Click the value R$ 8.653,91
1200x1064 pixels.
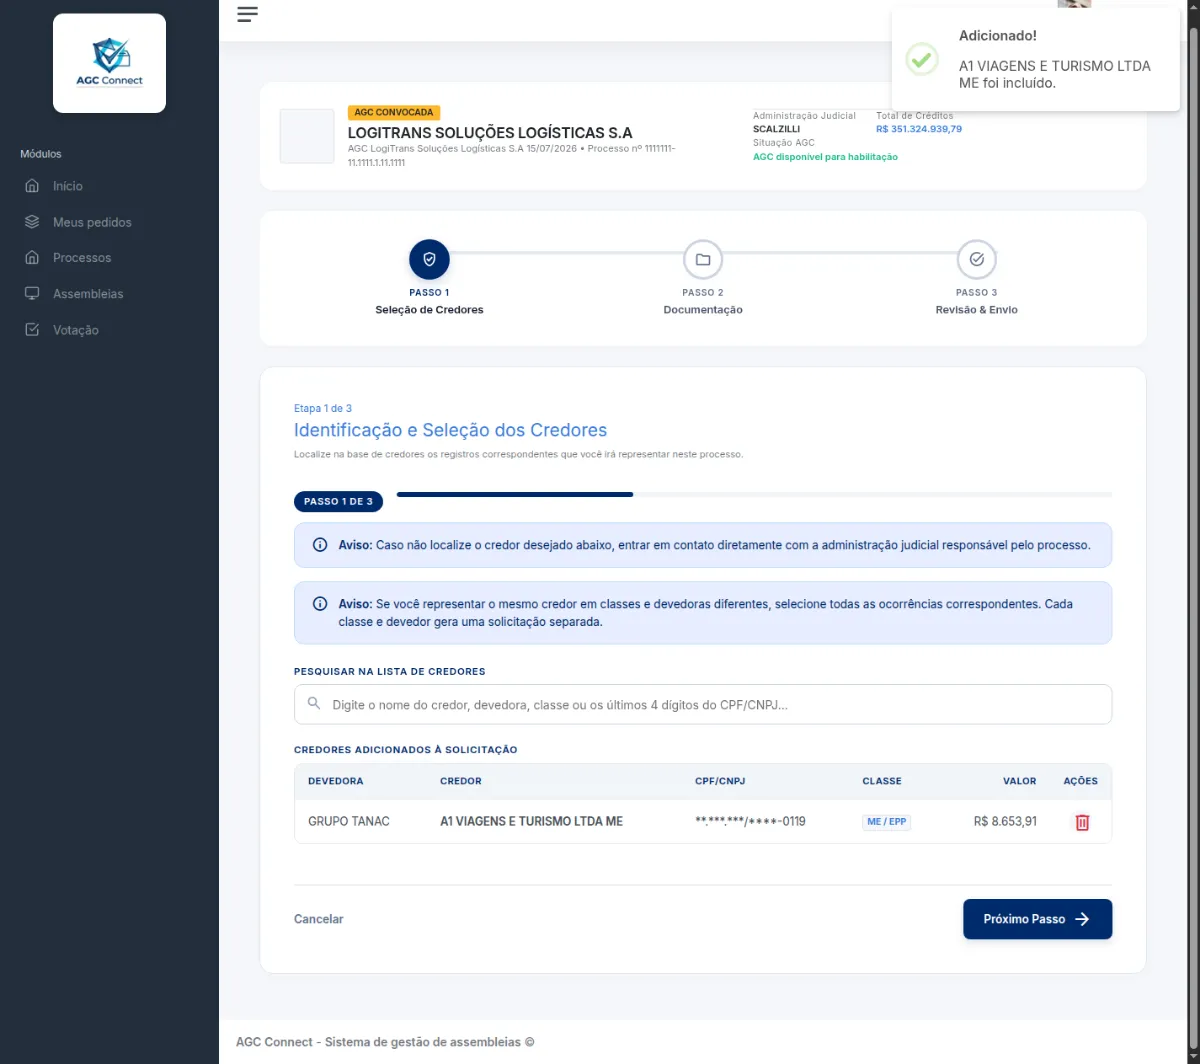pyautogui.click(x=1005, y=821)
